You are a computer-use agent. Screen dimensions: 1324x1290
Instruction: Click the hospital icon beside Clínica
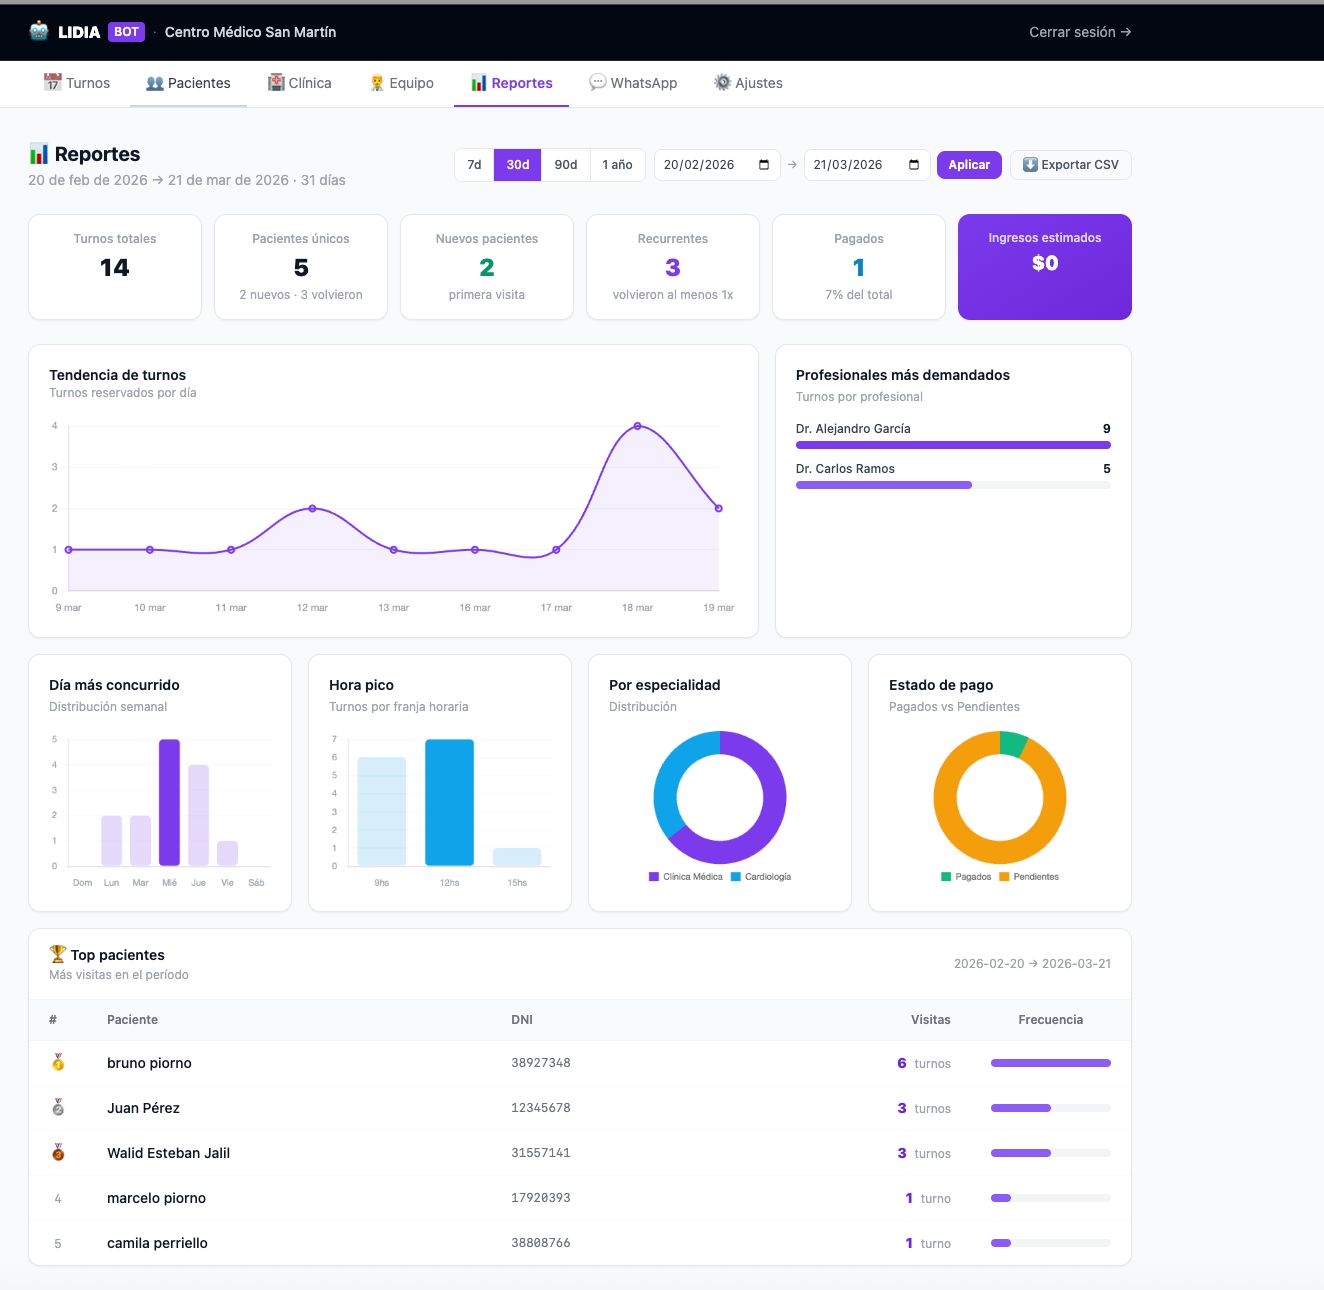(276, 83)
